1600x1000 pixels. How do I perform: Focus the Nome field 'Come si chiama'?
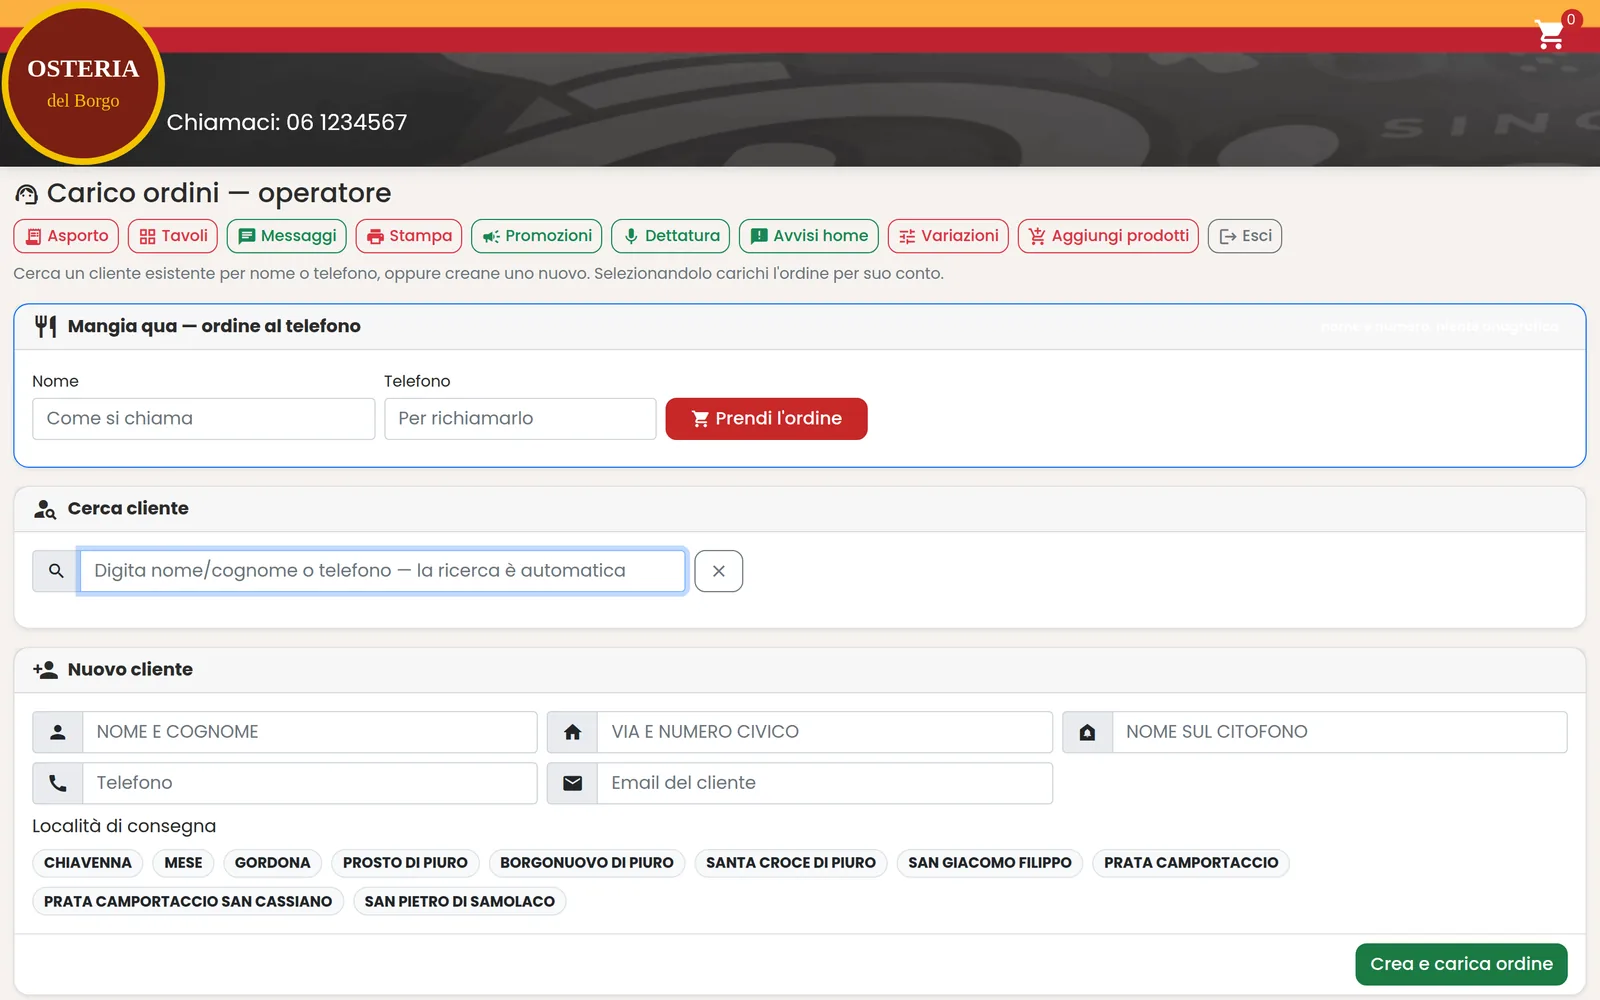204,419
